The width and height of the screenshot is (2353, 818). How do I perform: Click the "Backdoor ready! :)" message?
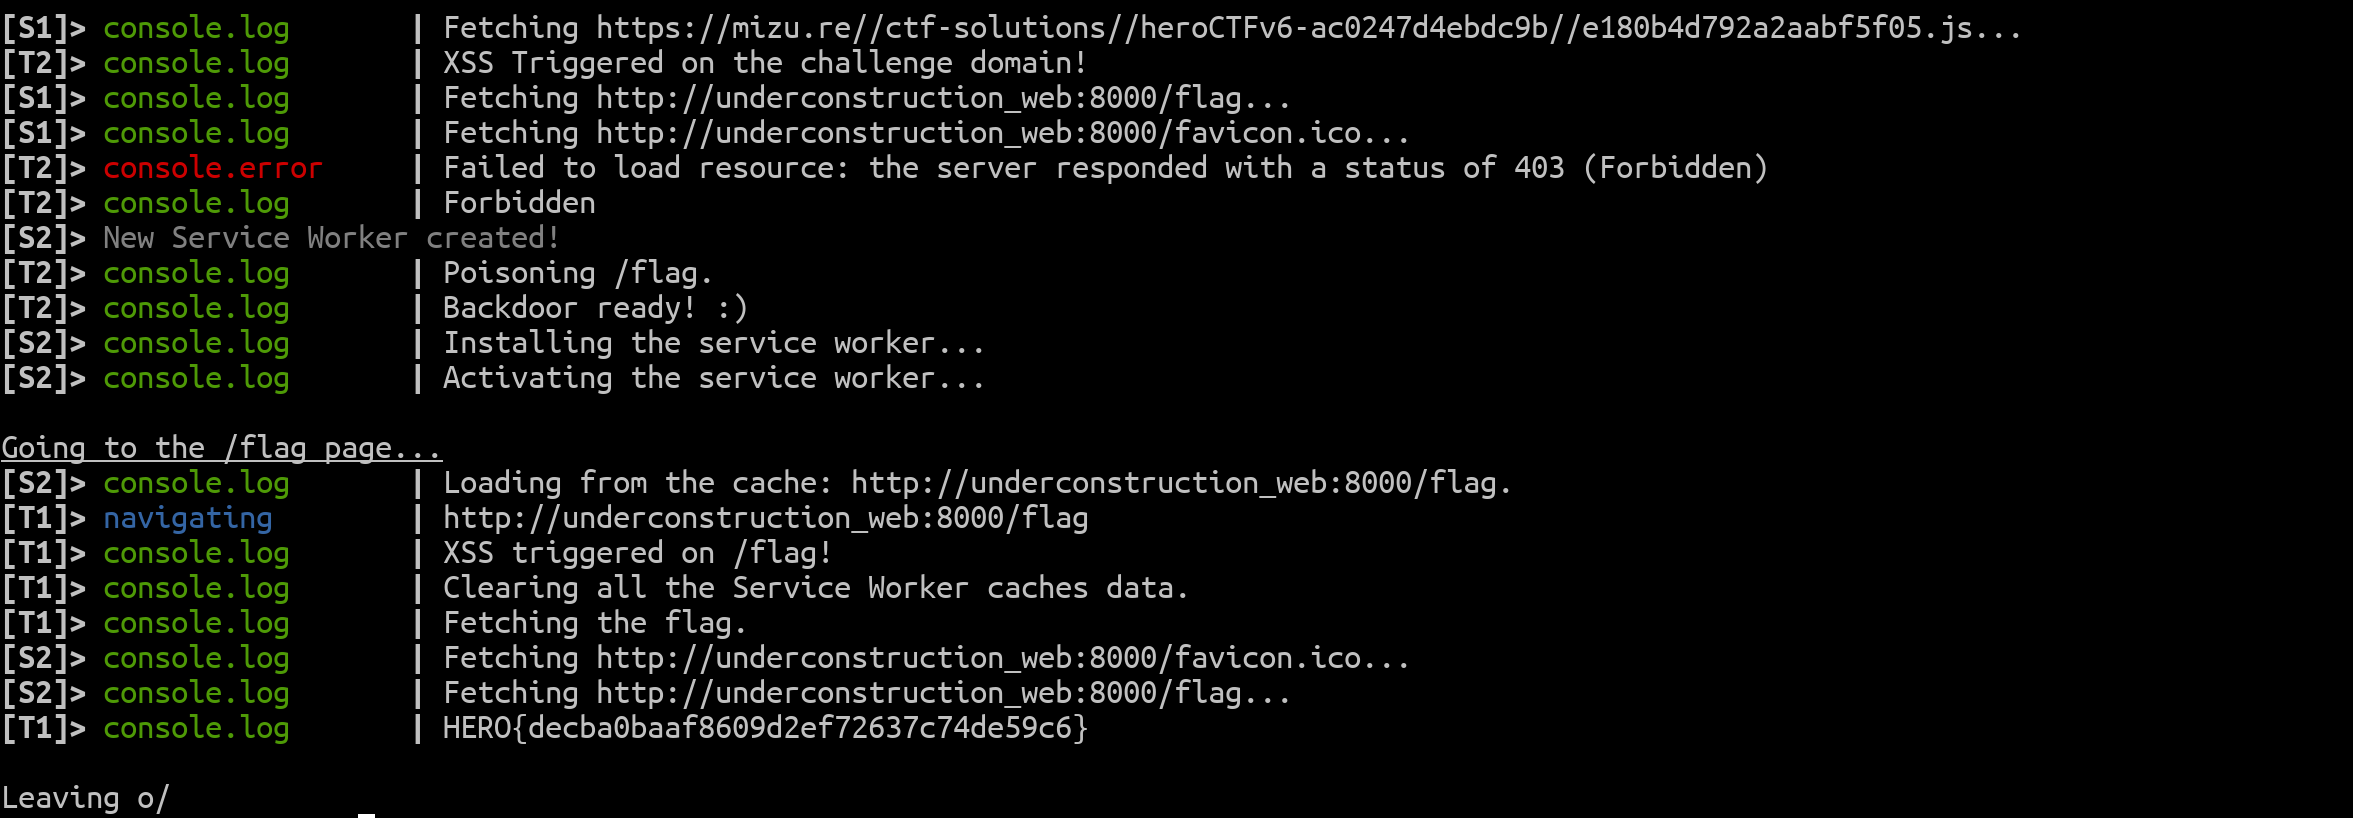point(595,308)
